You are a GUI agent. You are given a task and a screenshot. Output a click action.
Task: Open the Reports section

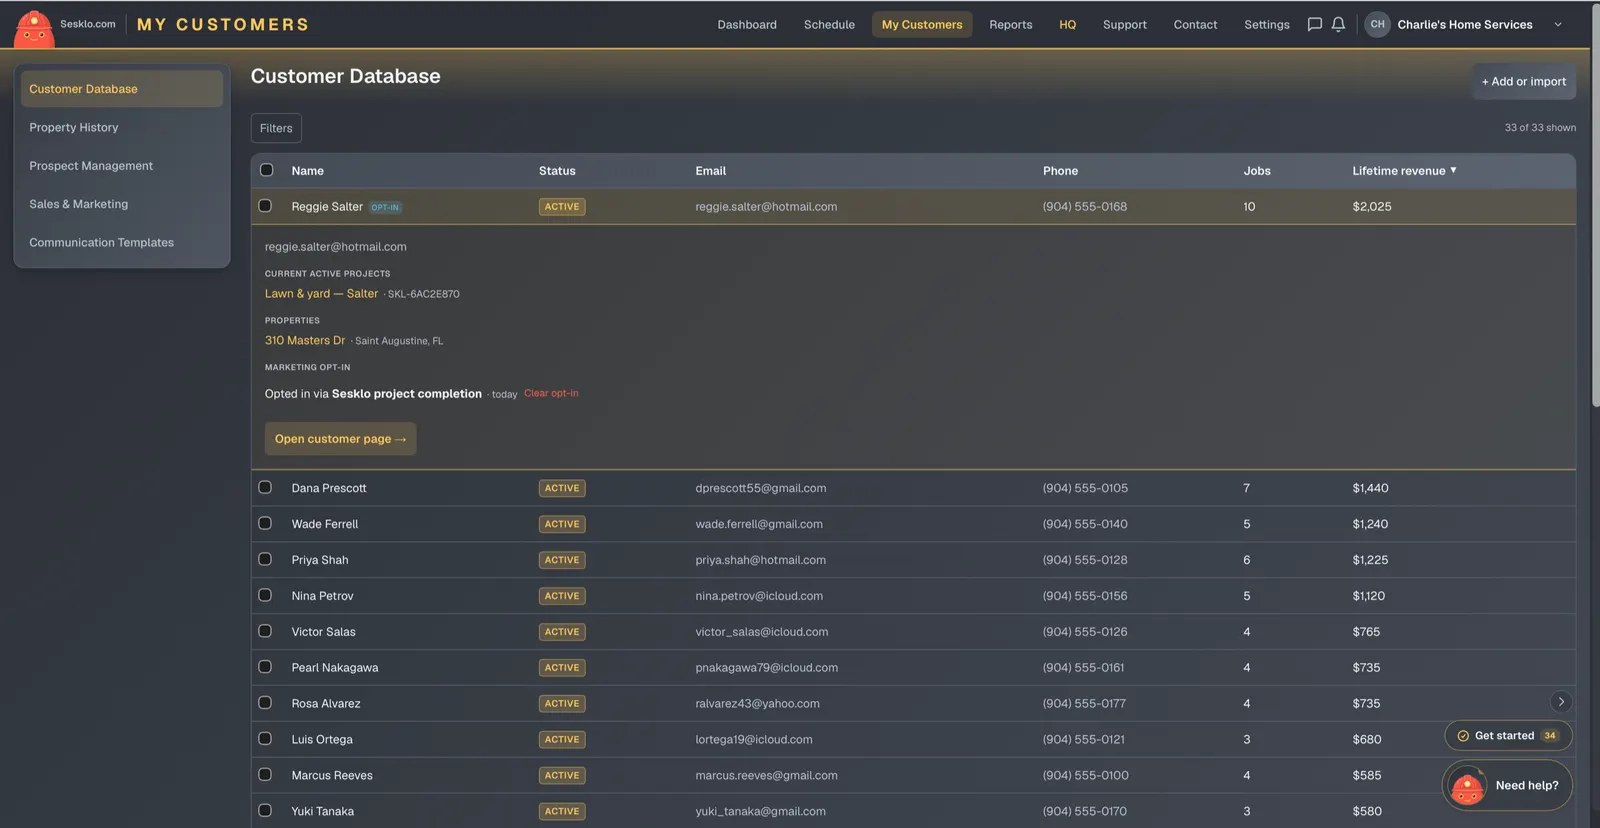[1011, 25]
